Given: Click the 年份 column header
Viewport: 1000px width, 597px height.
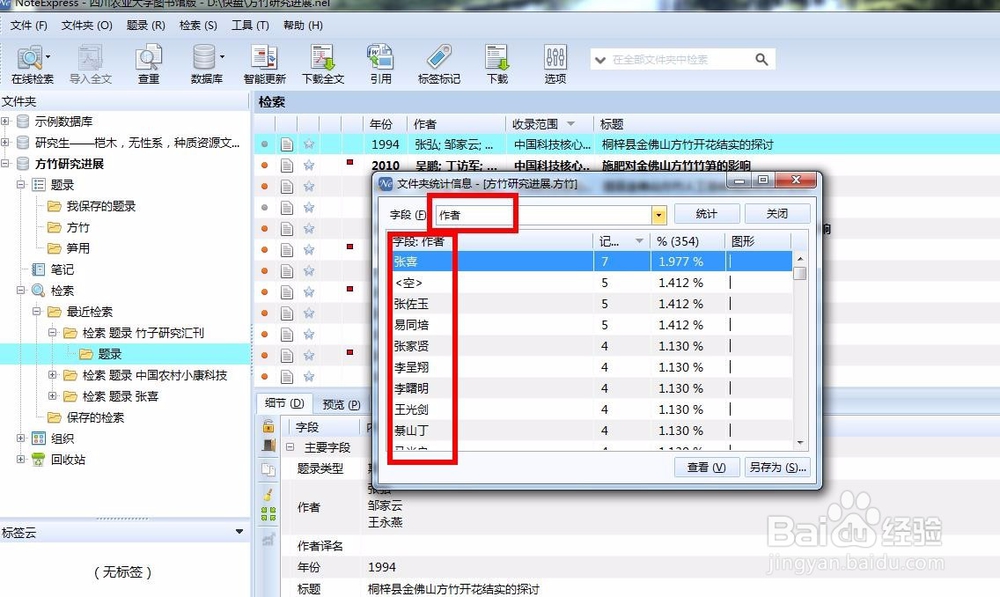Looking at the screenshot, I should pyautogui.click(x=385, y=124).
